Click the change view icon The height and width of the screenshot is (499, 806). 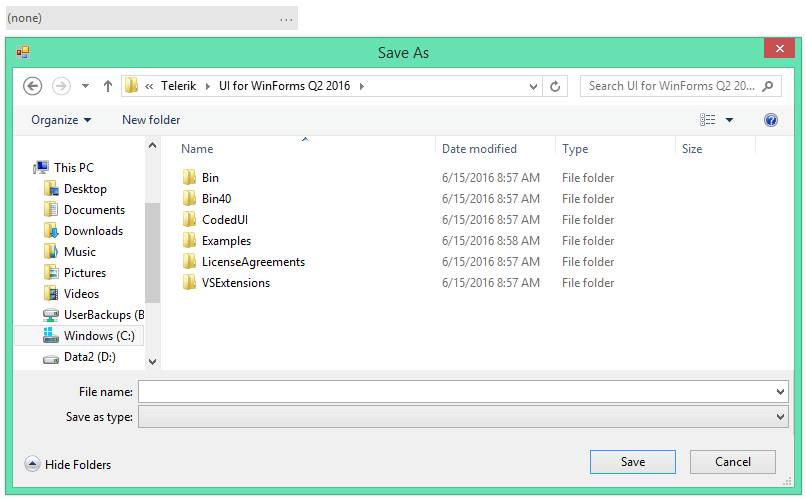tap(708, 120)
